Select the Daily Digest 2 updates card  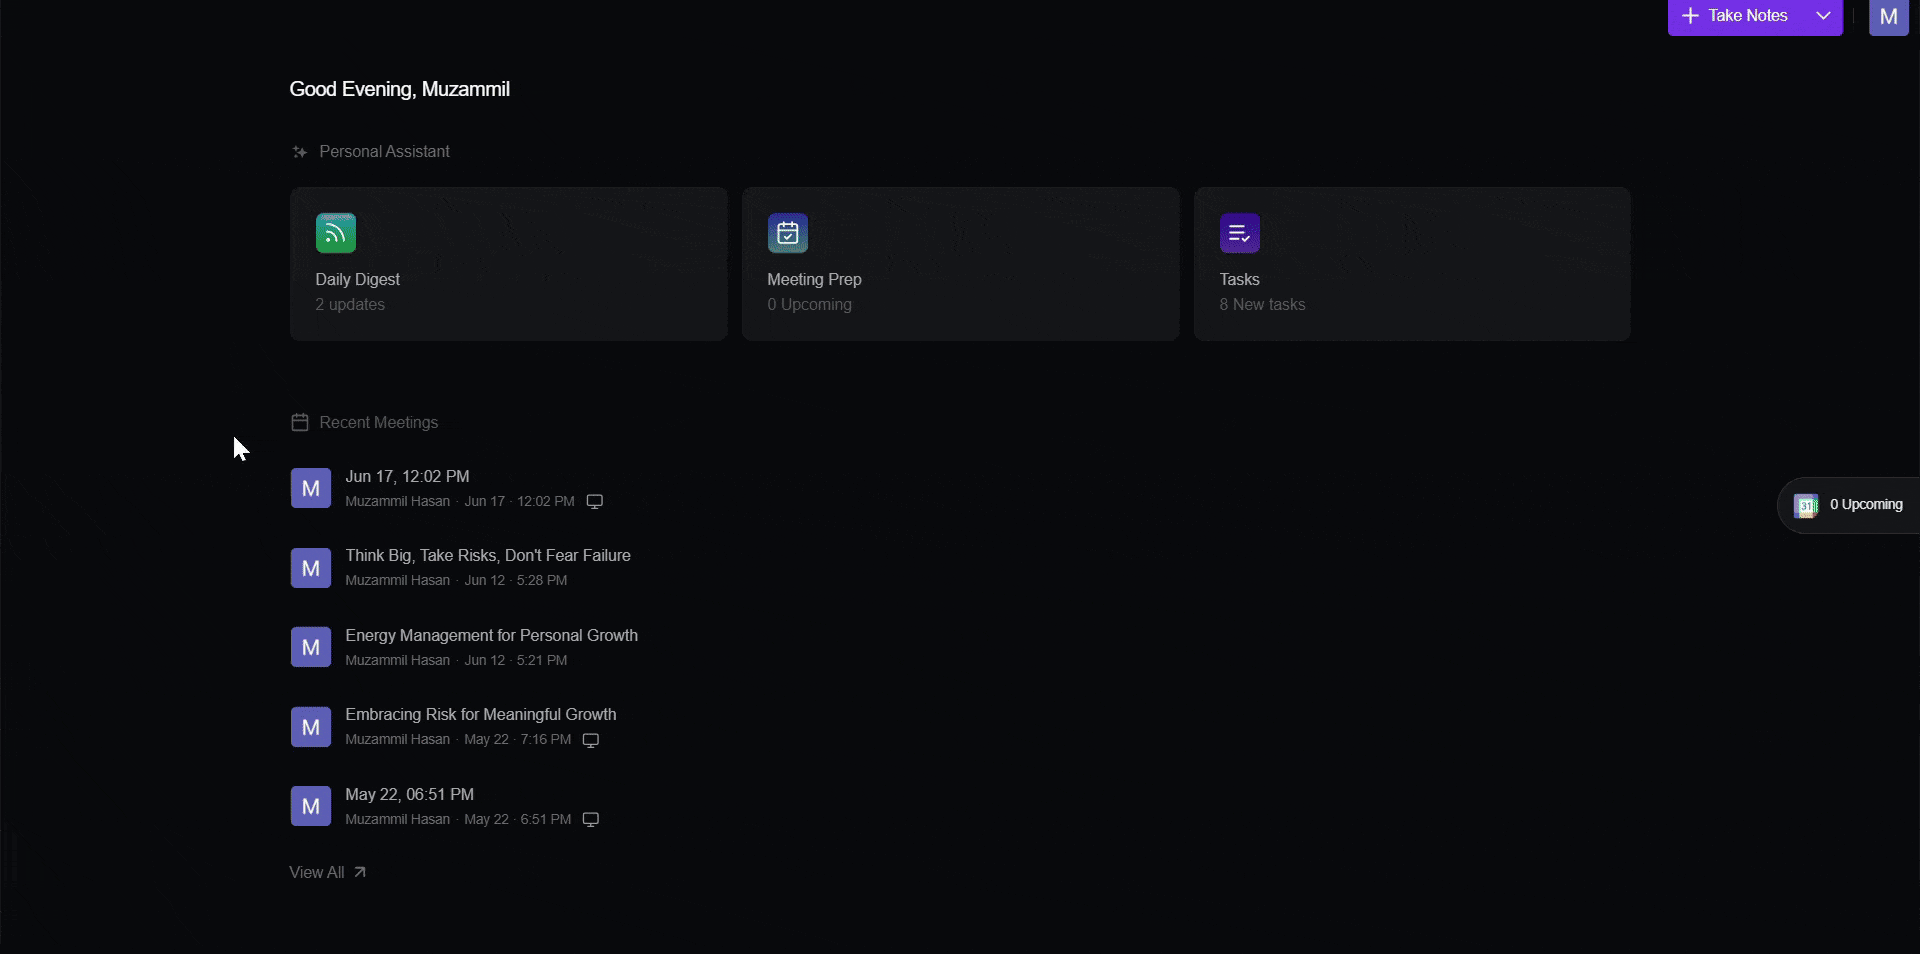[509, 264]
